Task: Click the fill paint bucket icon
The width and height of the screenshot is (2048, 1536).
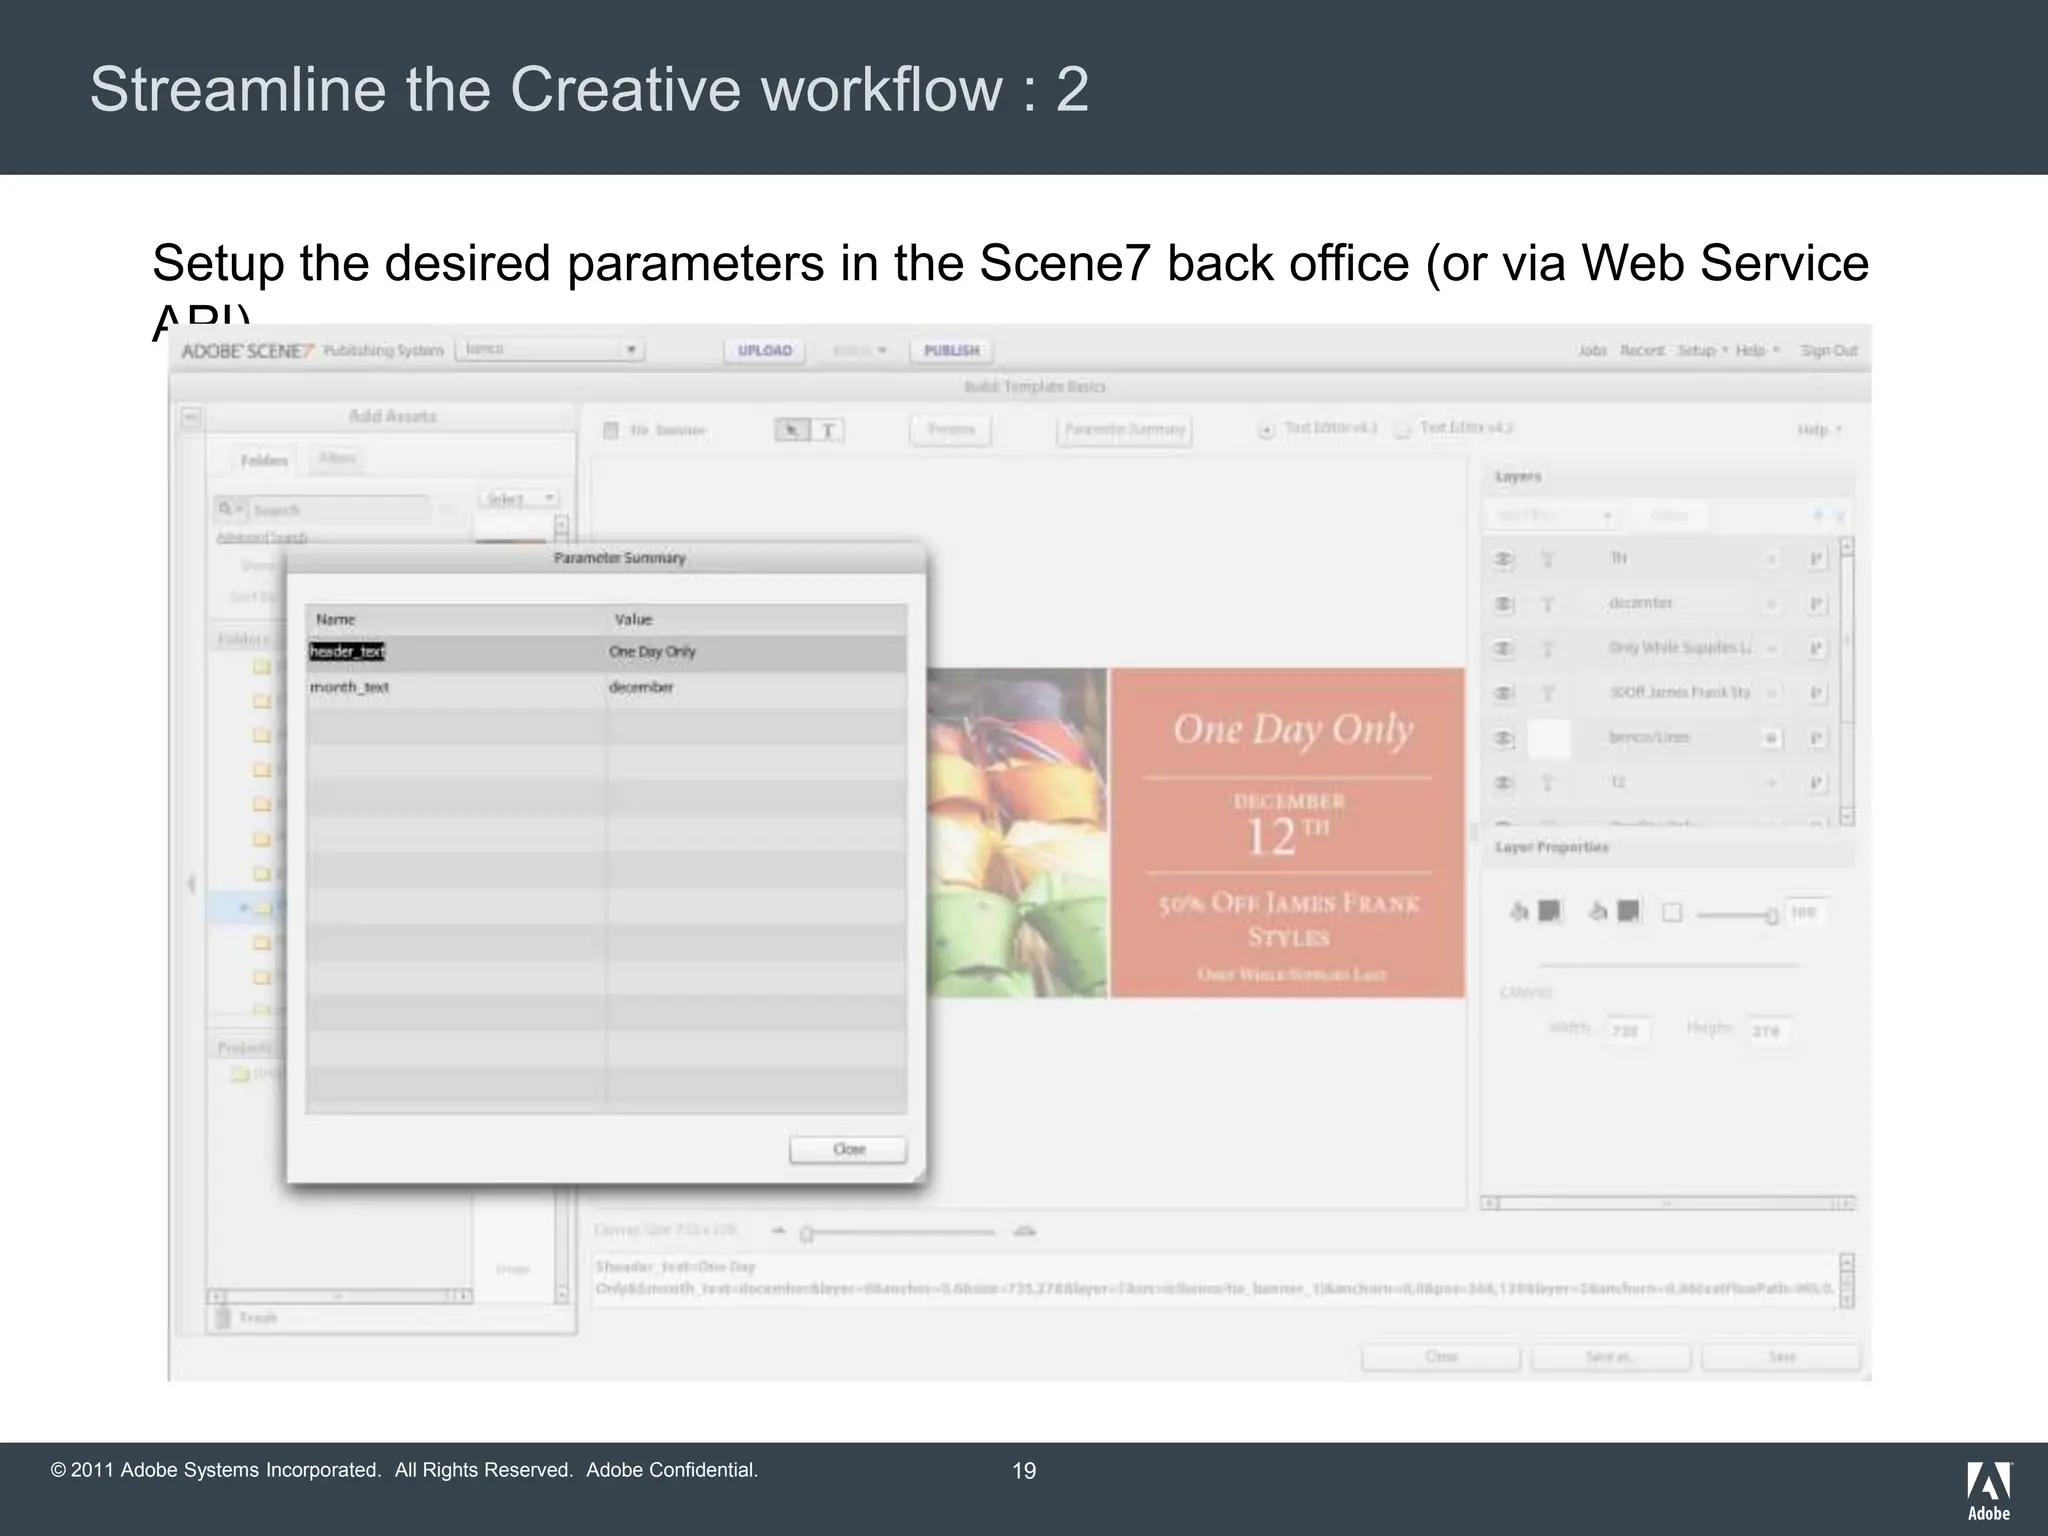Action: (1519, 911)
